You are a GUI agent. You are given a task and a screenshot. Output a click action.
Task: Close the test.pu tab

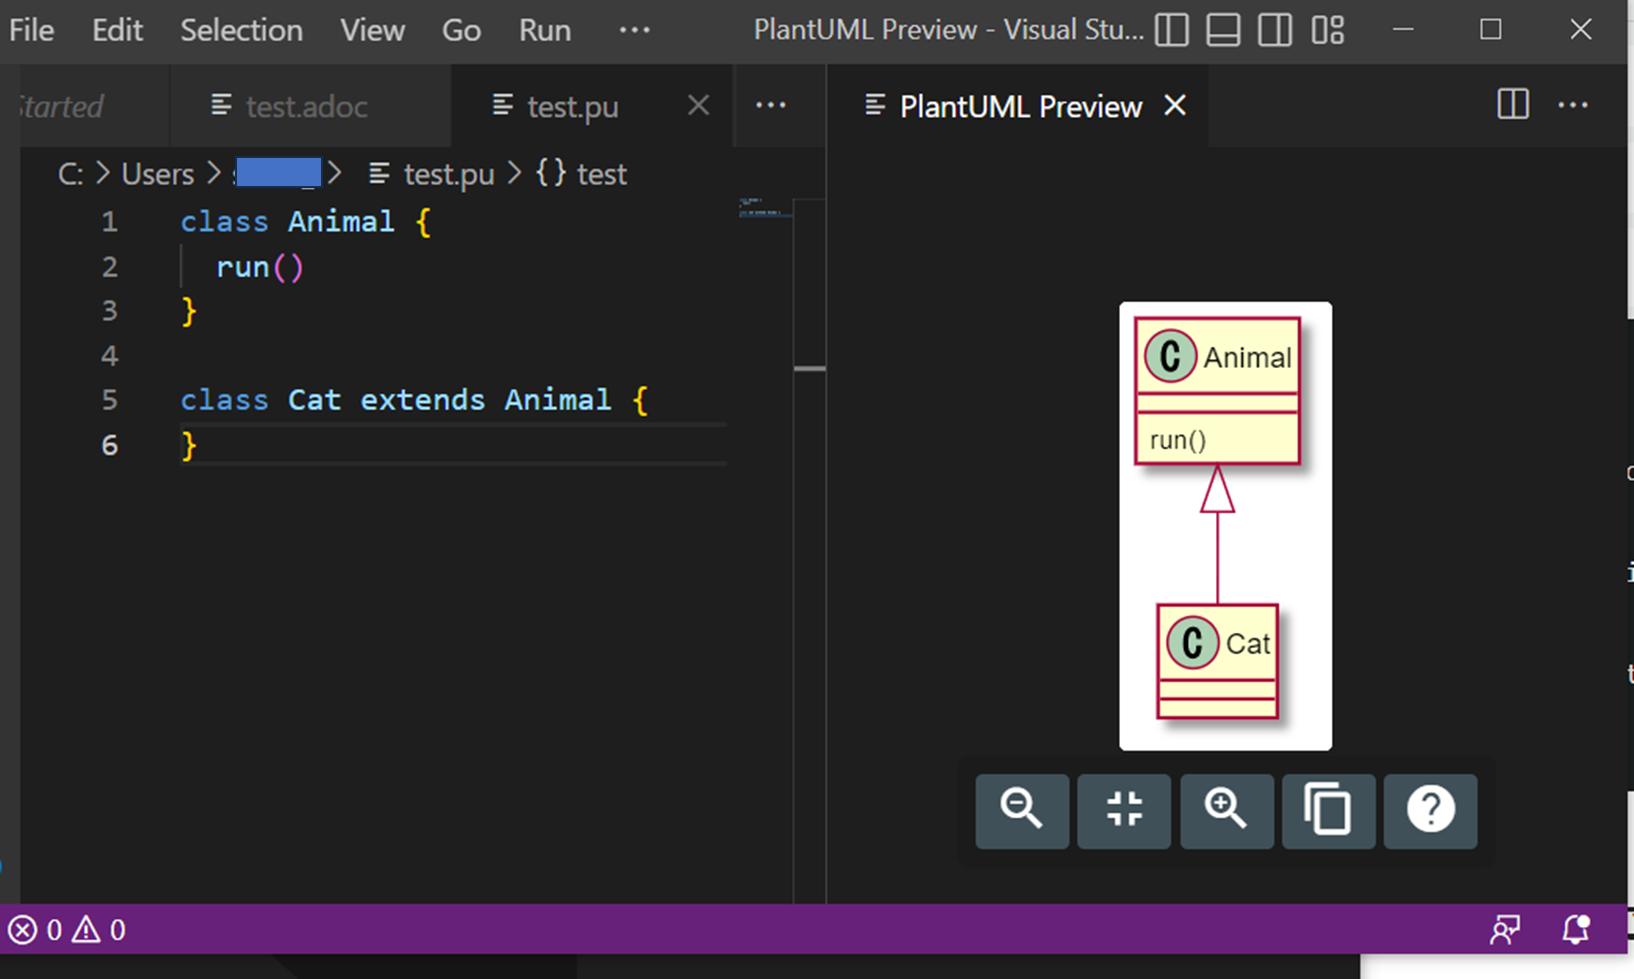pyautogui.click(x=698, y=105)
